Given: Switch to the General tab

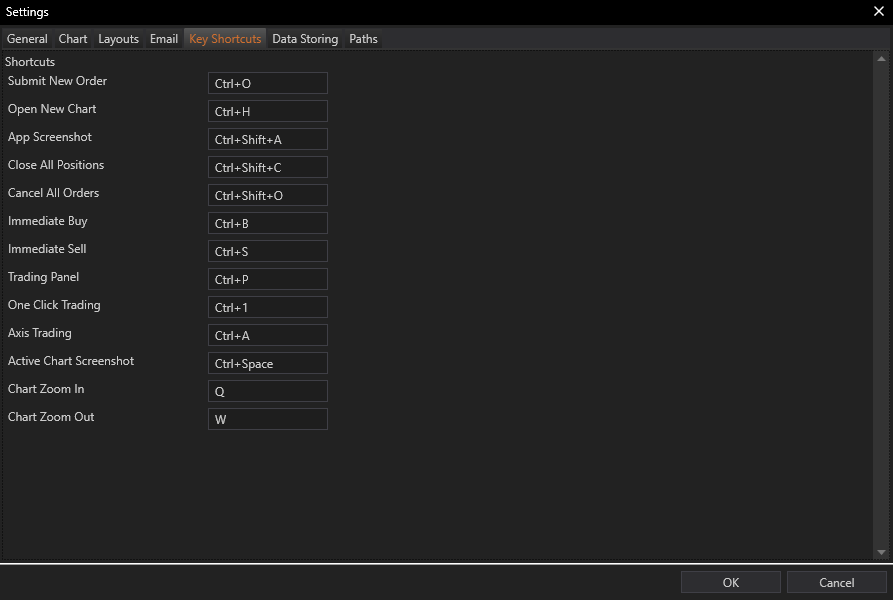Looking at the screenshot, I should pyautogui.click(x=27, y=39).
